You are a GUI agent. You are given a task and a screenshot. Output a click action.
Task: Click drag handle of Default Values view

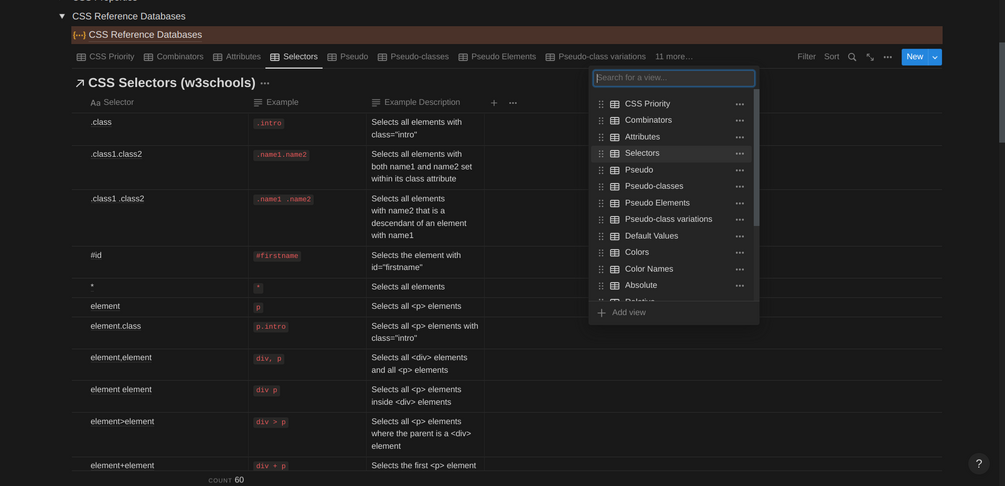click(x=601, y=236)
